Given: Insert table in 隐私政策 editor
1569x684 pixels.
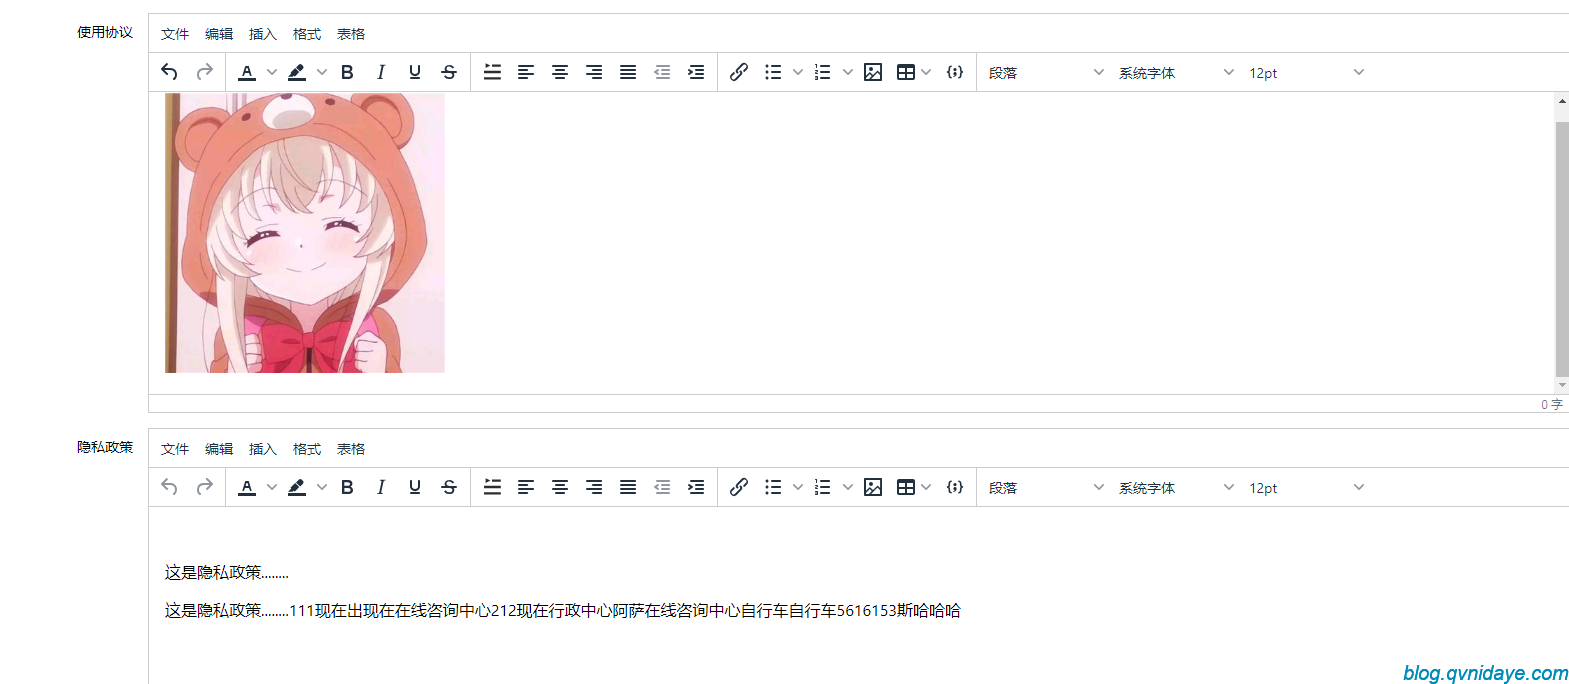Looking at the screenshot, I should click(906, 487).
